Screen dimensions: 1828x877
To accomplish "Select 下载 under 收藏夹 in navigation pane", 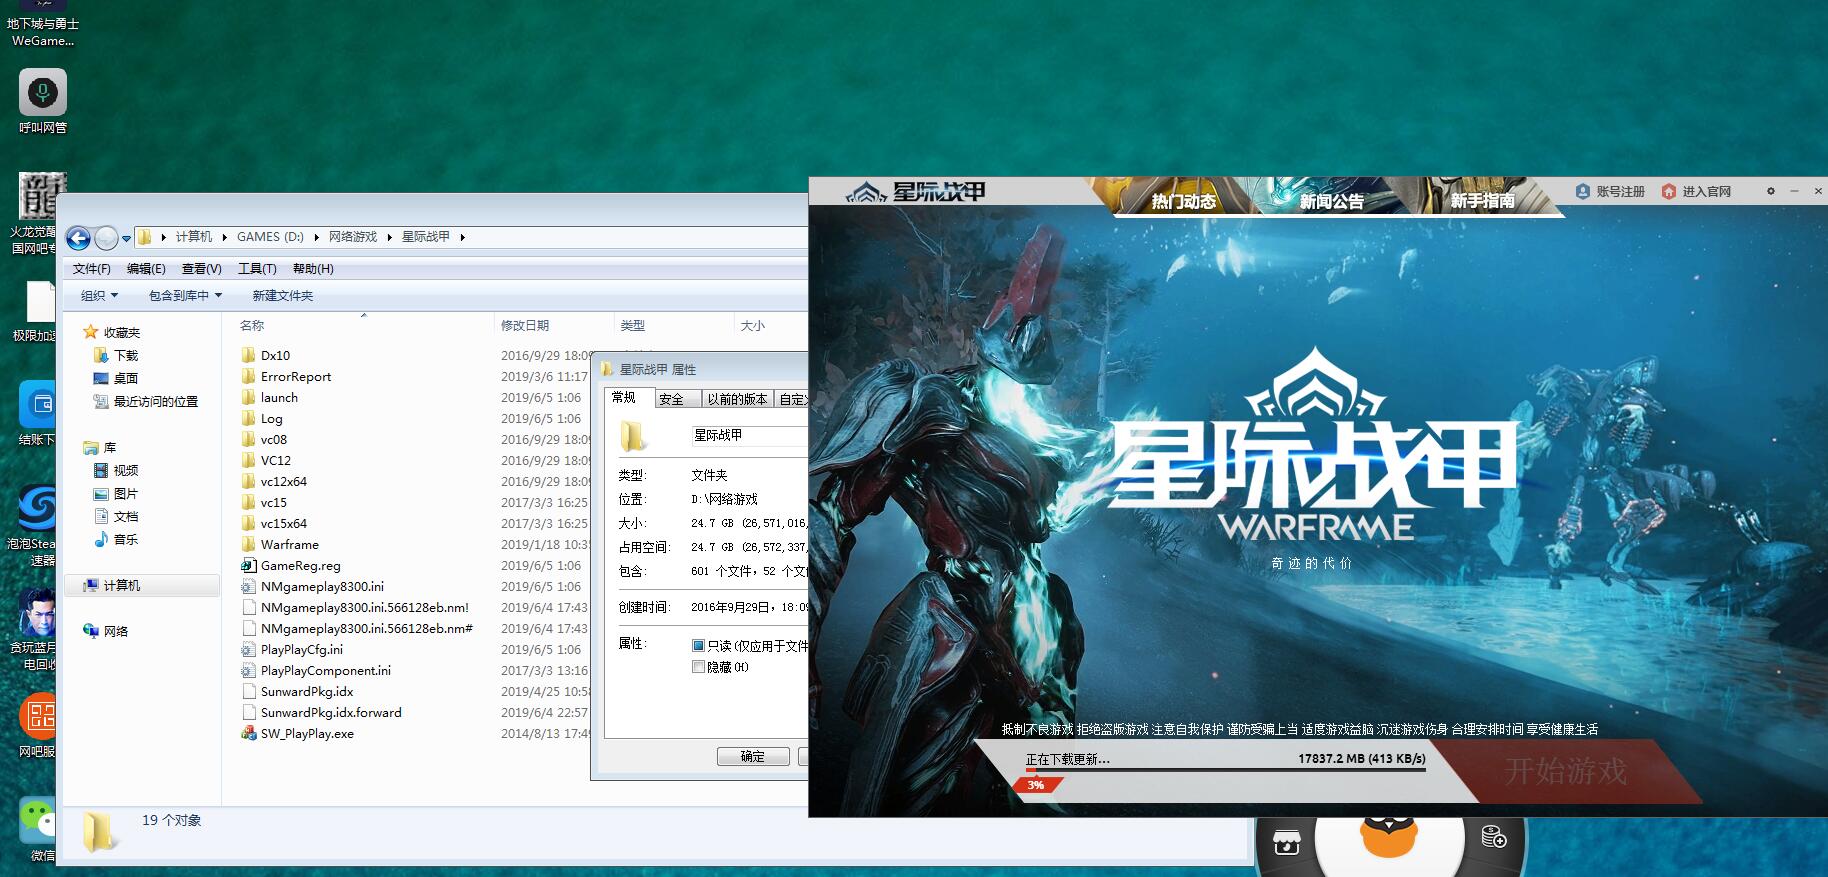I will [125, 355].
